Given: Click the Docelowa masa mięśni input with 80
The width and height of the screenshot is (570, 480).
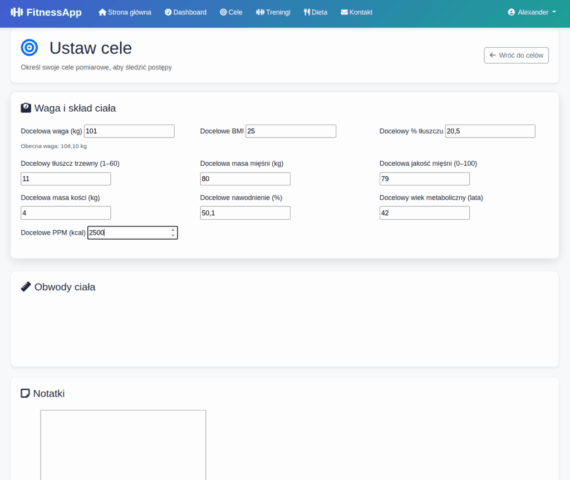Looking at the screenshot, I should (x=245, y=179).
